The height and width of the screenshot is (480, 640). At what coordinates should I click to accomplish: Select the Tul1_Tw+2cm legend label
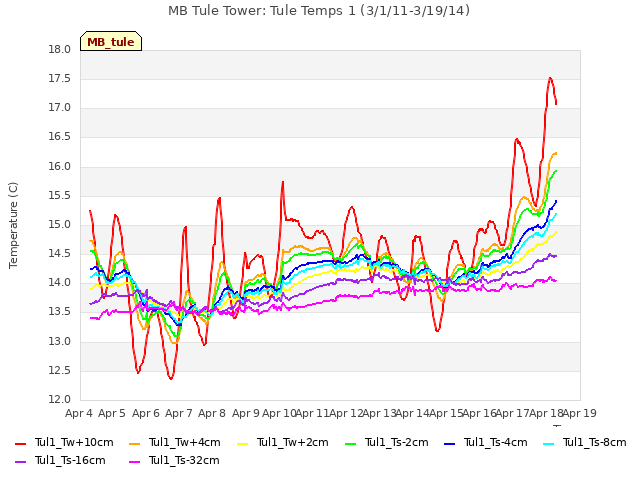click(293, 442)
